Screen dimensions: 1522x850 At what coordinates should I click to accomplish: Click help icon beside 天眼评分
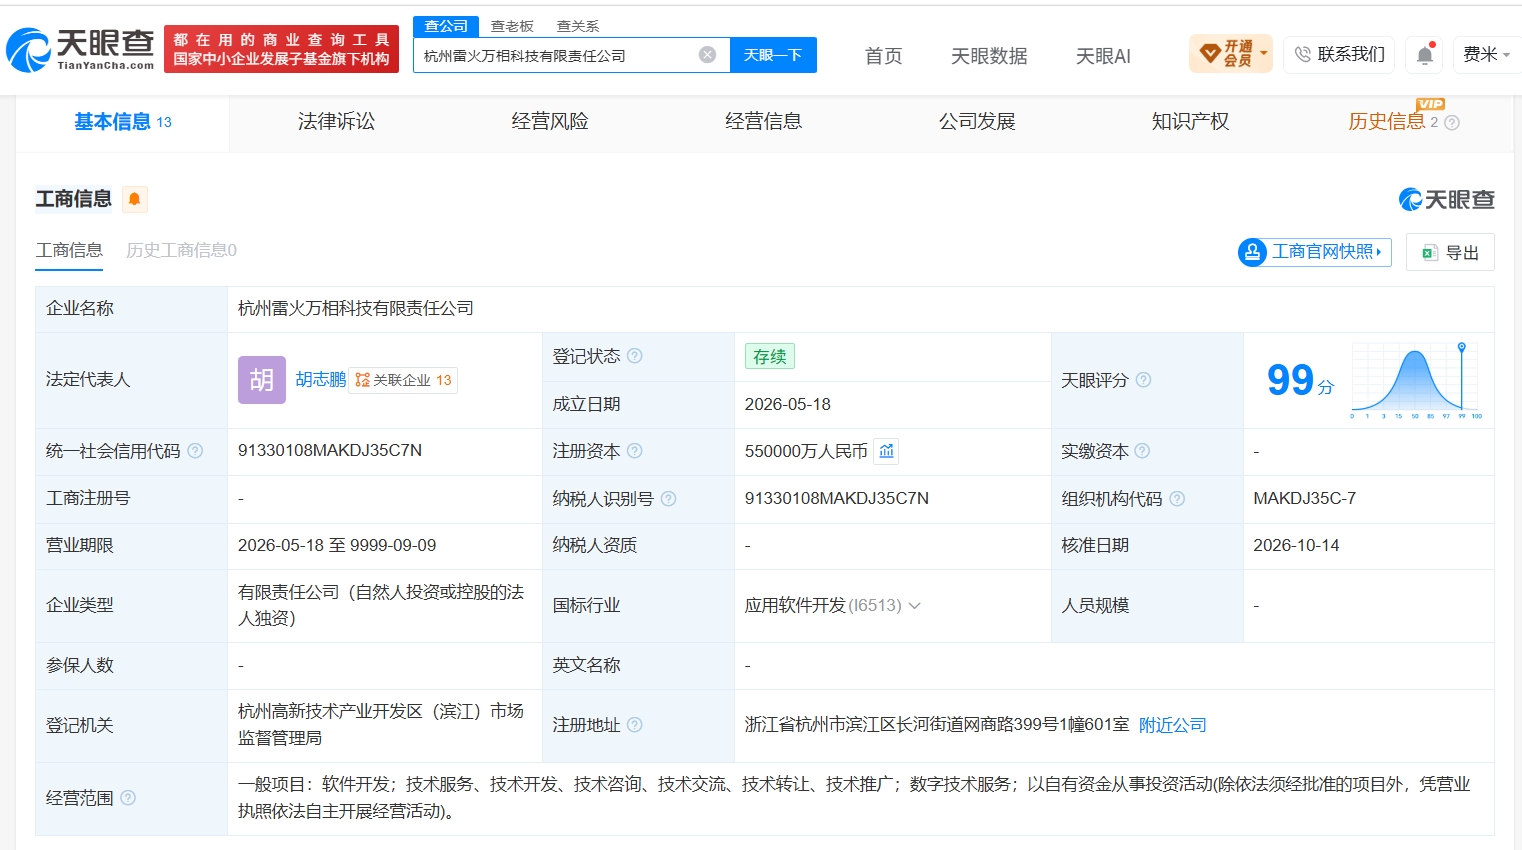click(1143, 380)
